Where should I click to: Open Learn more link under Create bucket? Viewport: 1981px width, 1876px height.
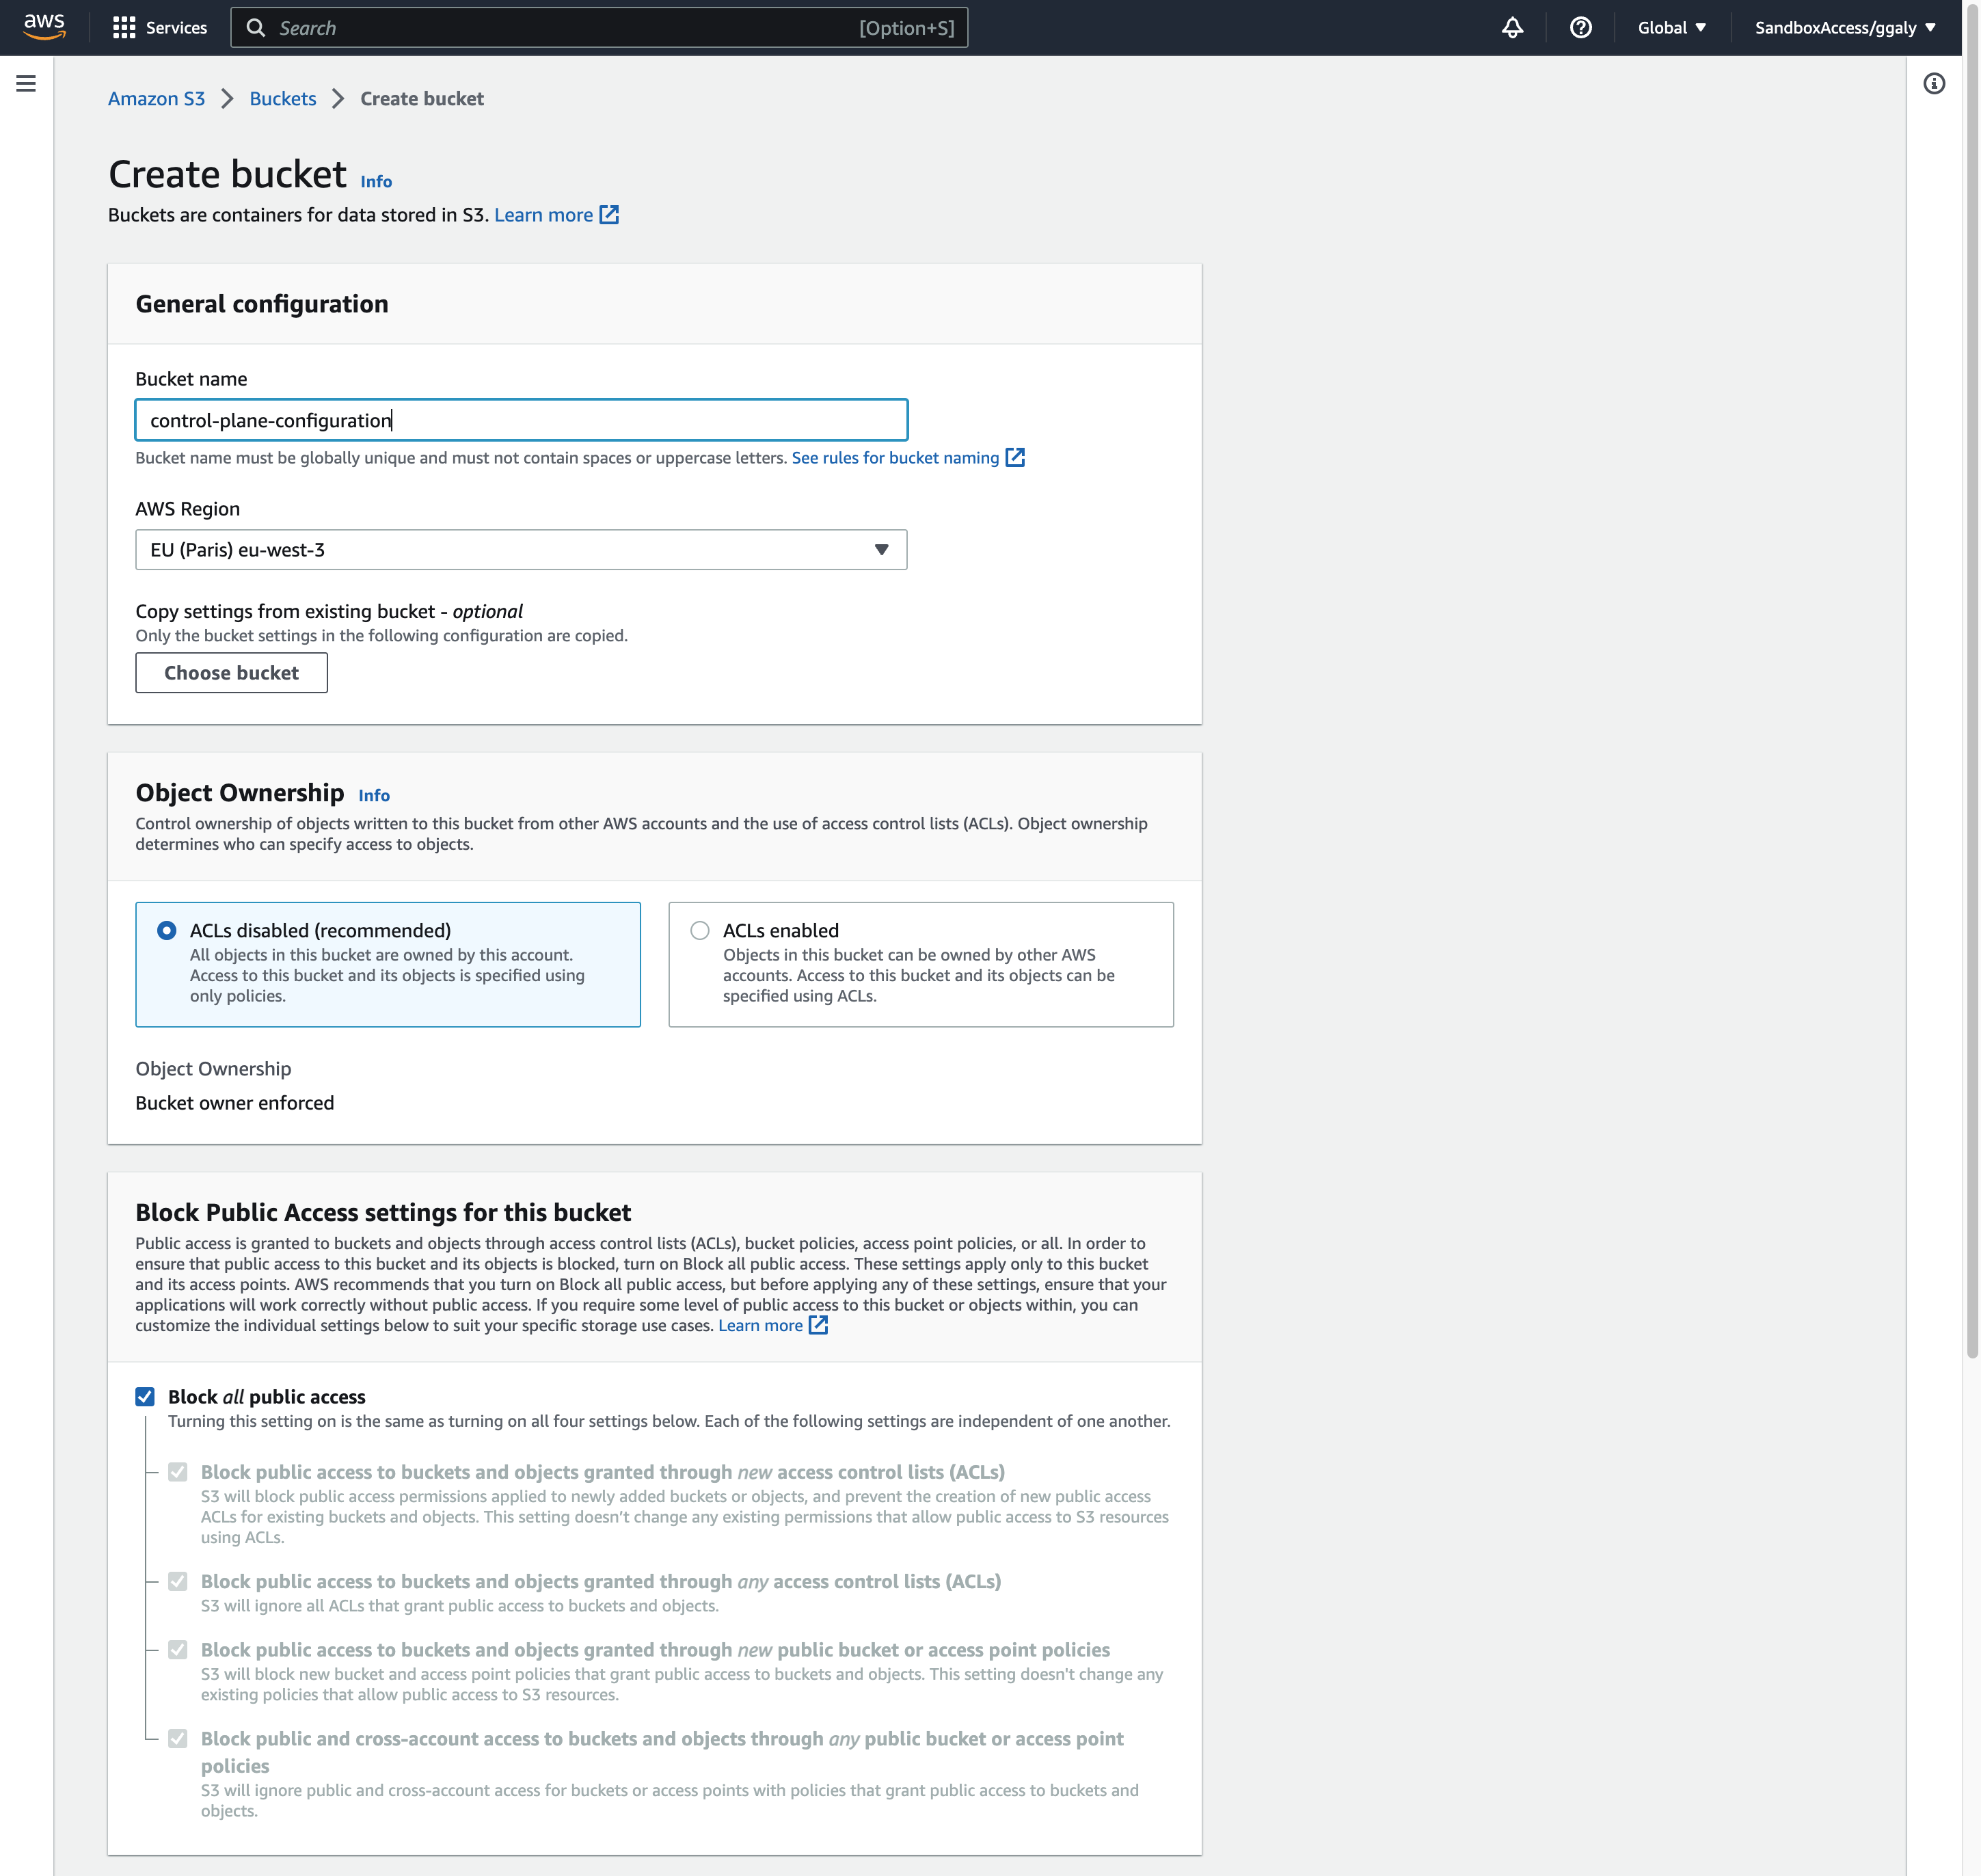(x=556, y=215)
